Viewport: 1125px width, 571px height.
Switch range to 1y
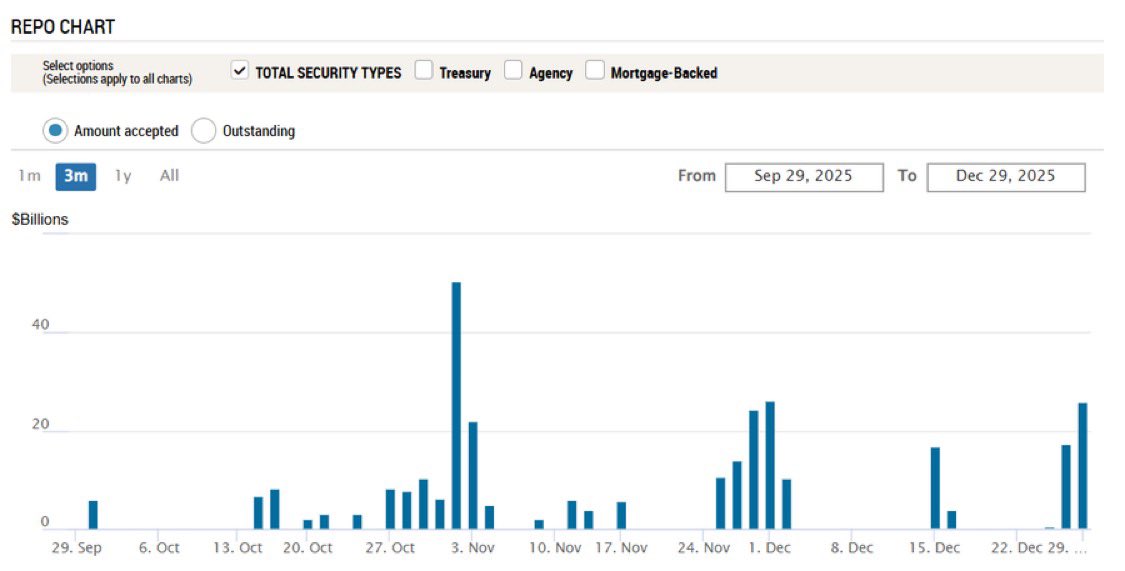click(x=123, y=176)
